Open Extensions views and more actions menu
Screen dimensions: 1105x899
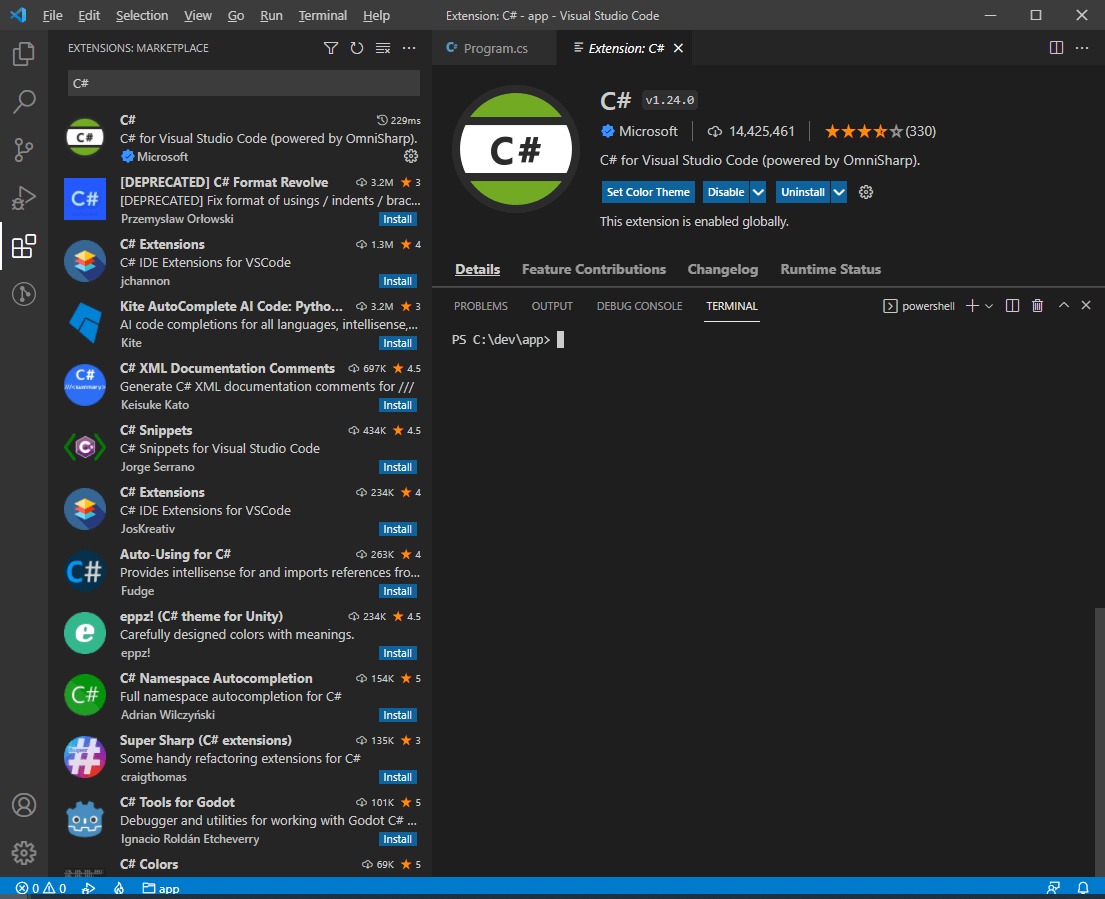tap(409, 48)
